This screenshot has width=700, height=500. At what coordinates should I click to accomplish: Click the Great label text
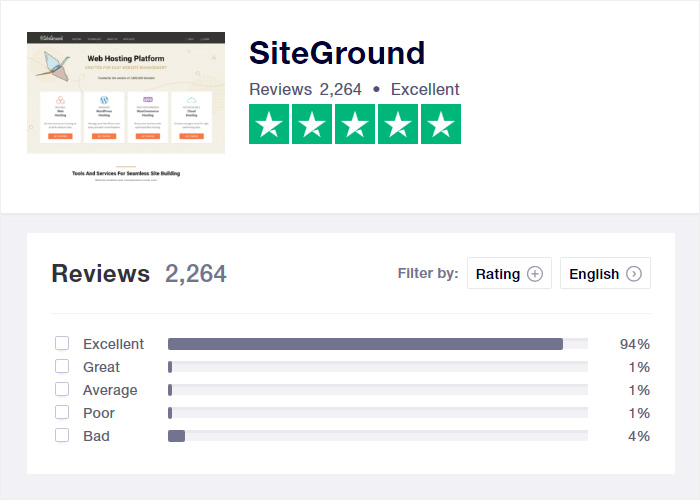pos(101,367)
